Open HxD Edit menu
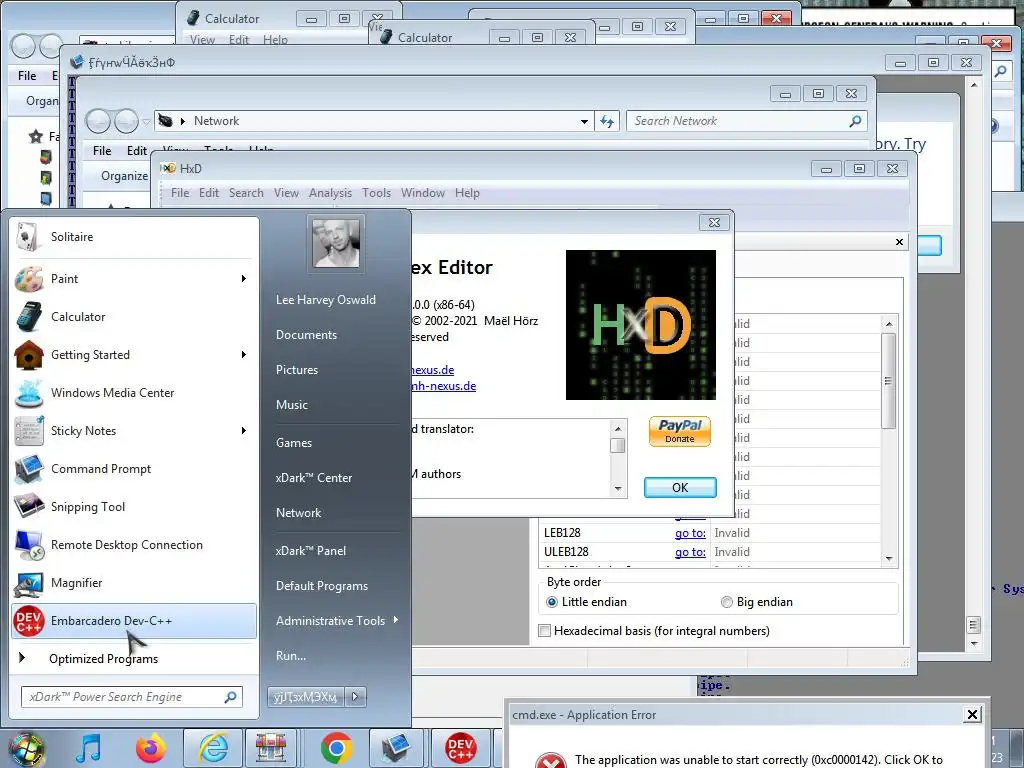 [x=209, y=193]
